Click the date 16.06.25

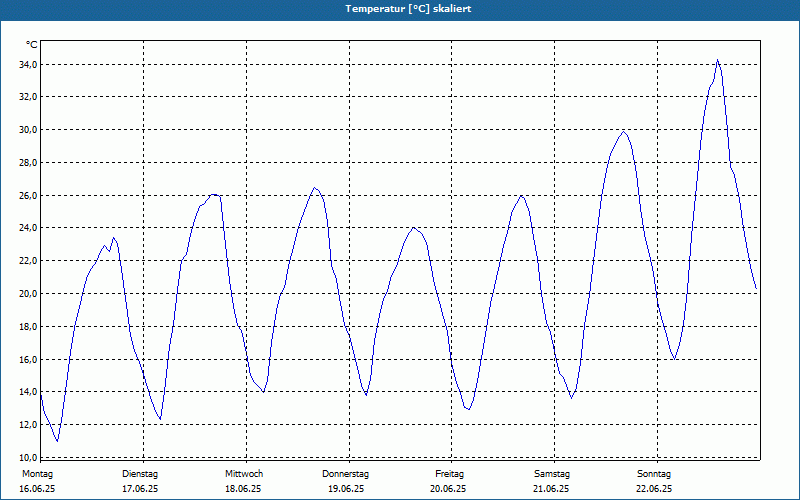pyautogui.click(x=37, y=489)
